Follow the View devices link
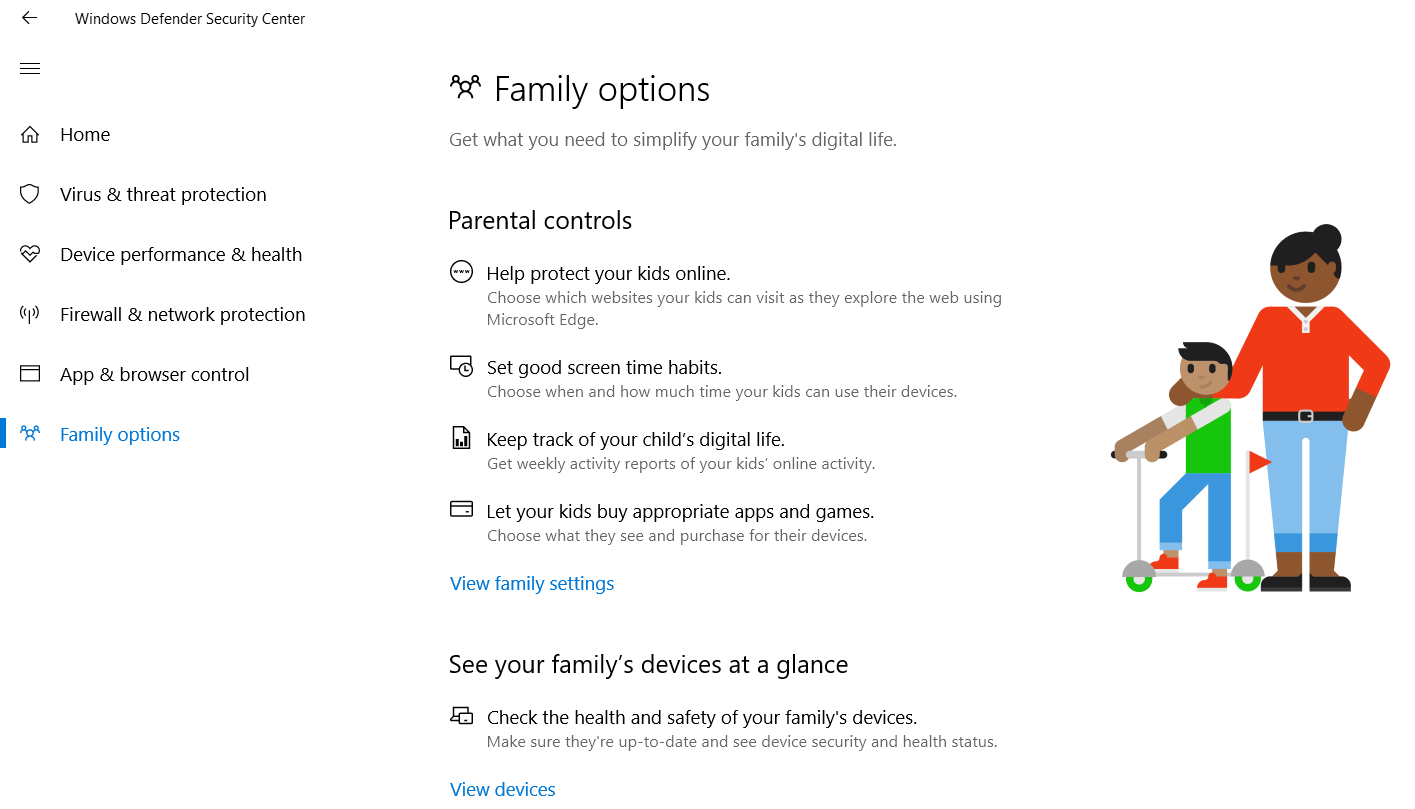1415x809 pixels. (x=502, y=789)
